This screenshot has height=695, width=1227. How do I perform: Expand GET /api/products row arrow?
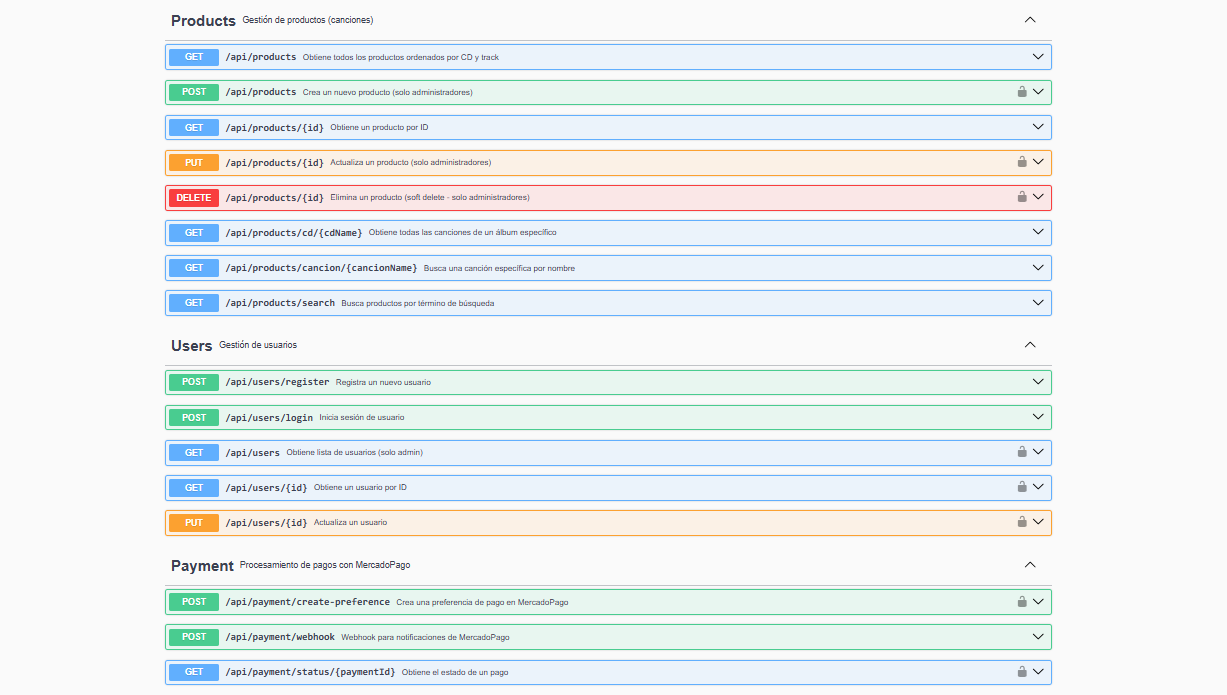point(1038,57)
